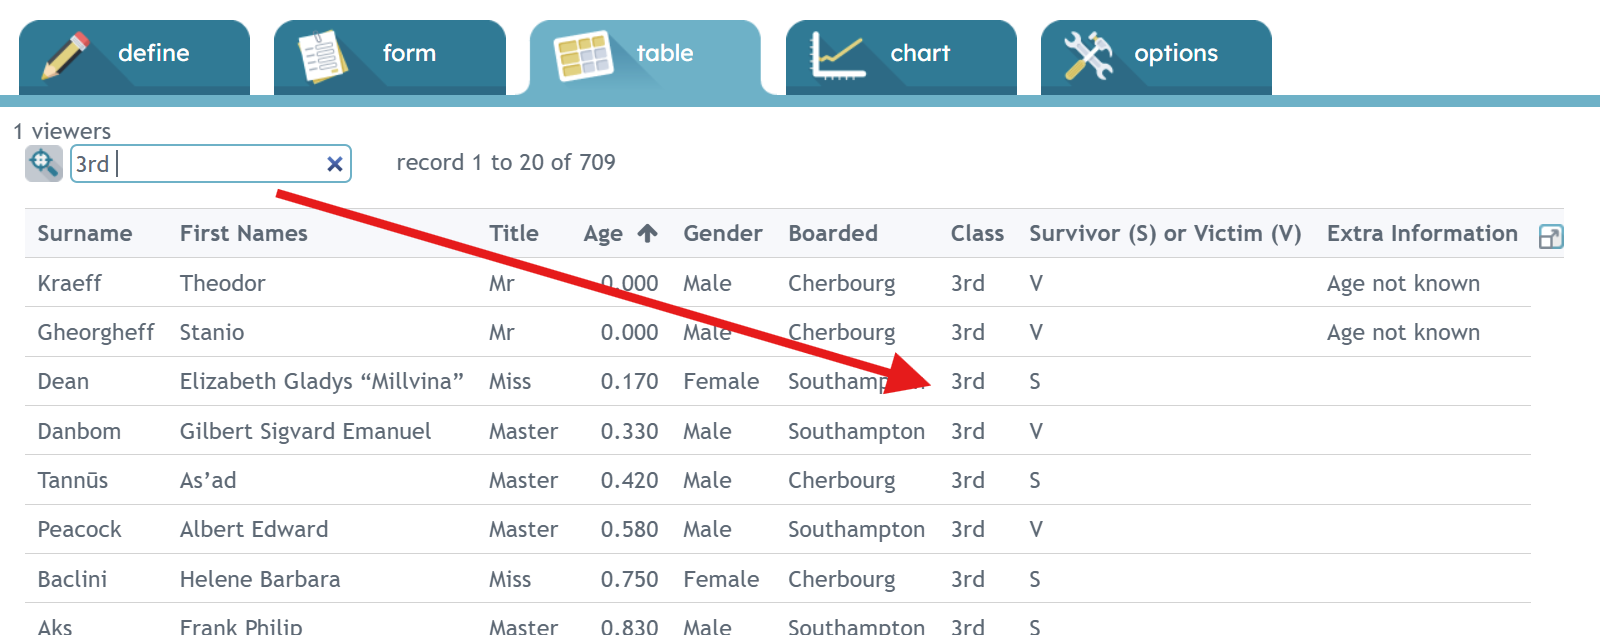Sort by the Class column header
This screenshot has width=1600, height=635.
point(977,233)
